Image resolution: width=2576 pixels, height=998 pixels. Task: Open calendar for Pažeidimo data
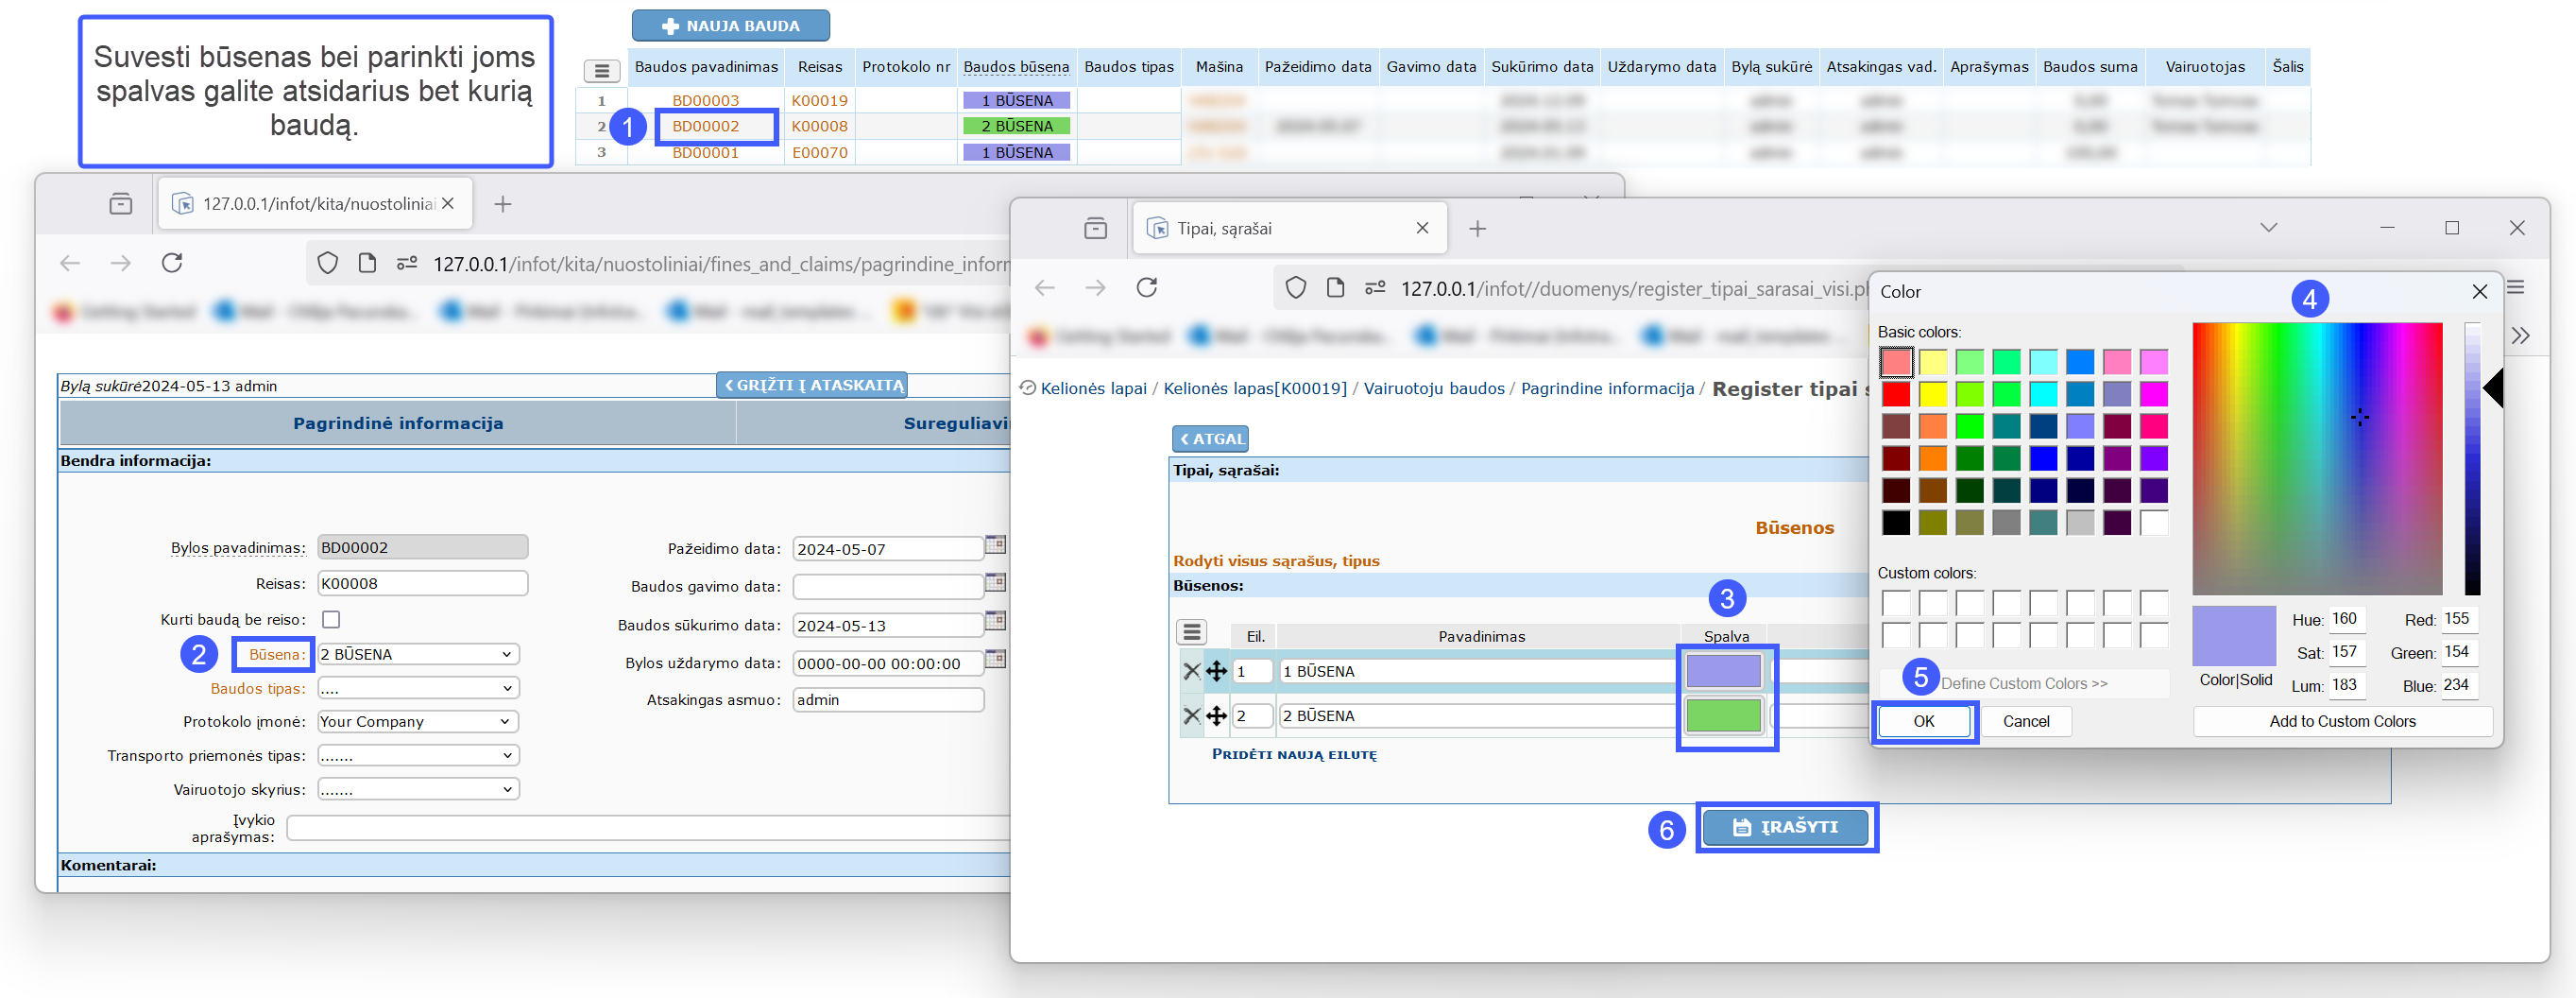pyautogui.click(x=995, y=545)
